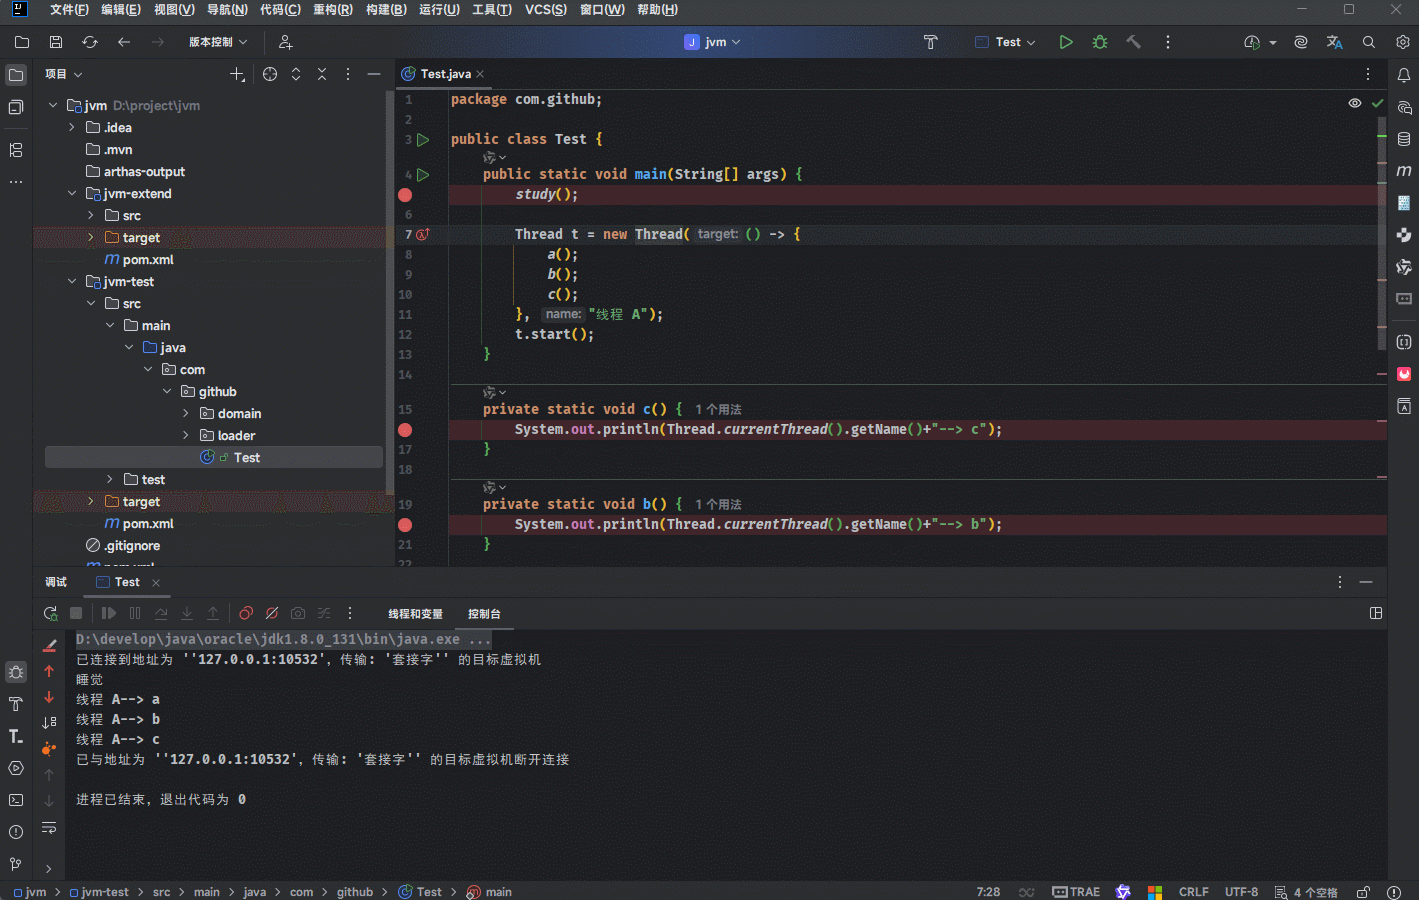Screen dimensions: 1419x900
Task: Collapse the jvm-test module node
Action: pyautogui.click(x=72, y=282)
